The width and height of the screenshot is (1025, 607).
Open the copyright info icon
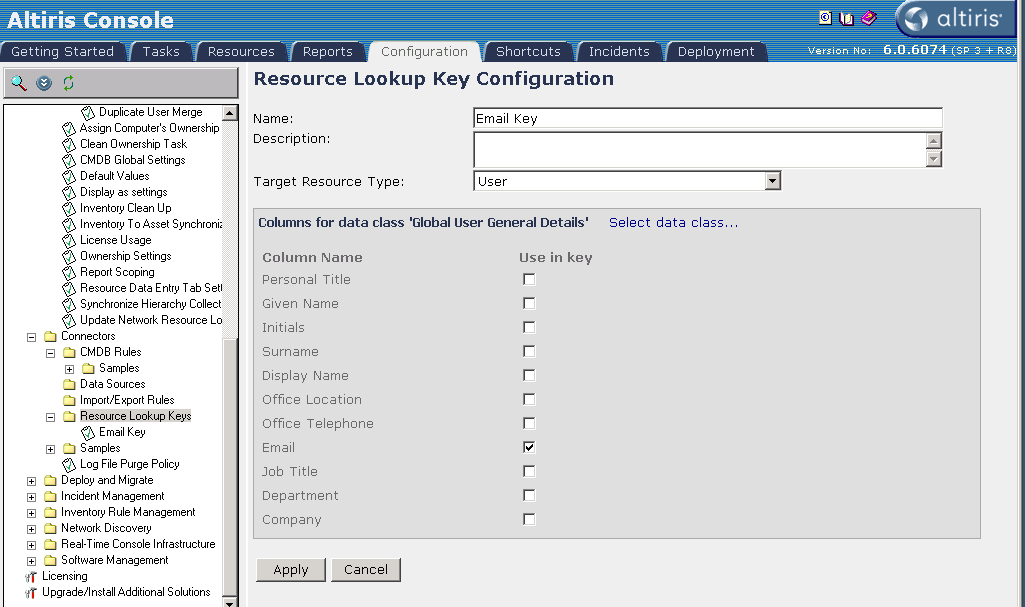(x=825, y=18)
